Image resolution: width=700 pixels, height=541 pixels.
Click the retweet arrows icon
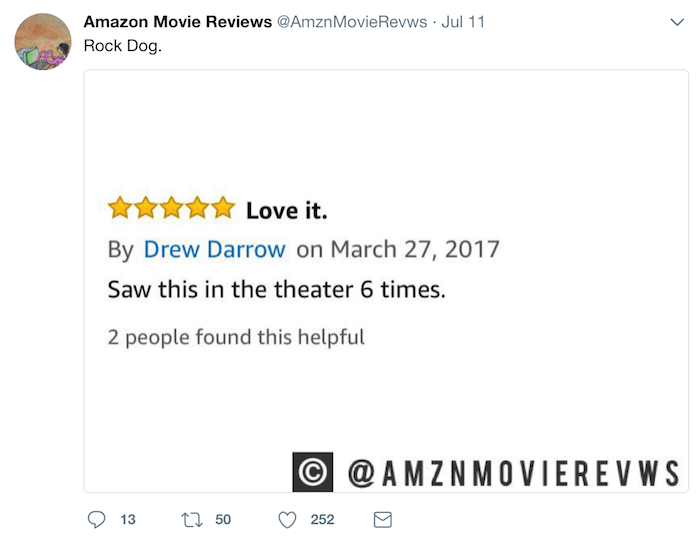(x=192, y=520)
